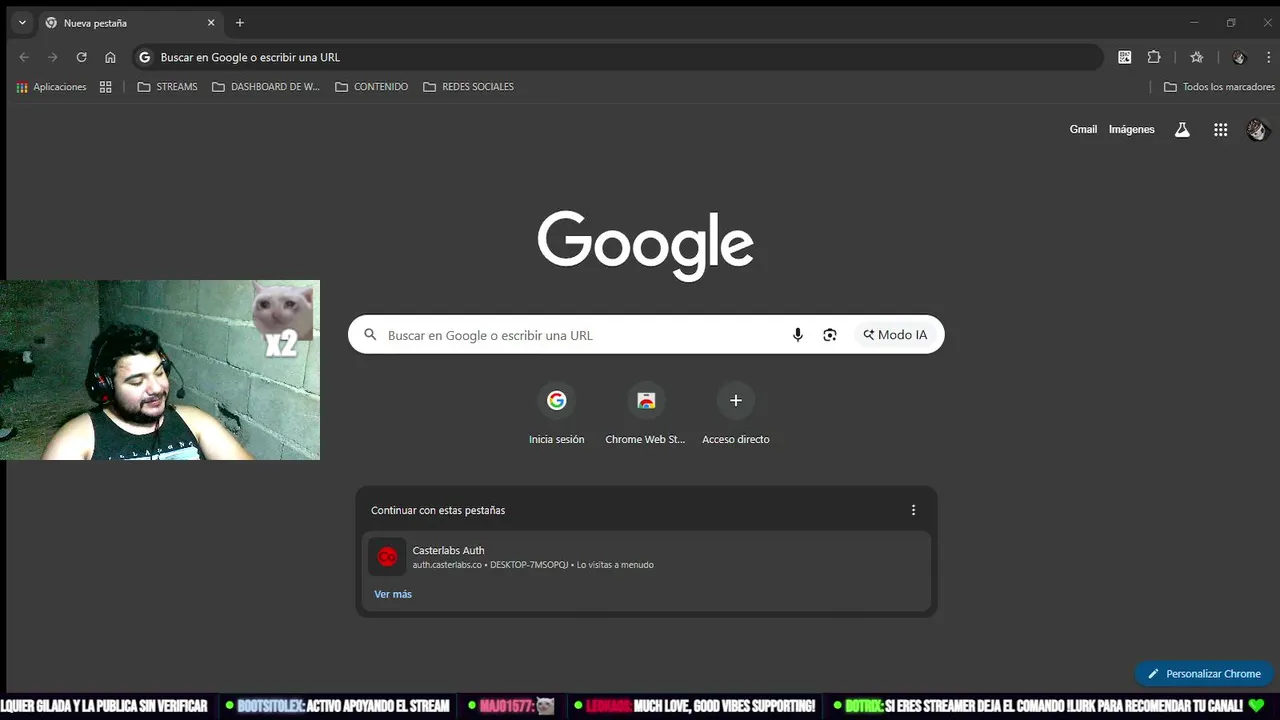Open Search Labs flask icon
This screenshot has width=1280, height=720.
pyautogui.click(x=1182, y=130)
